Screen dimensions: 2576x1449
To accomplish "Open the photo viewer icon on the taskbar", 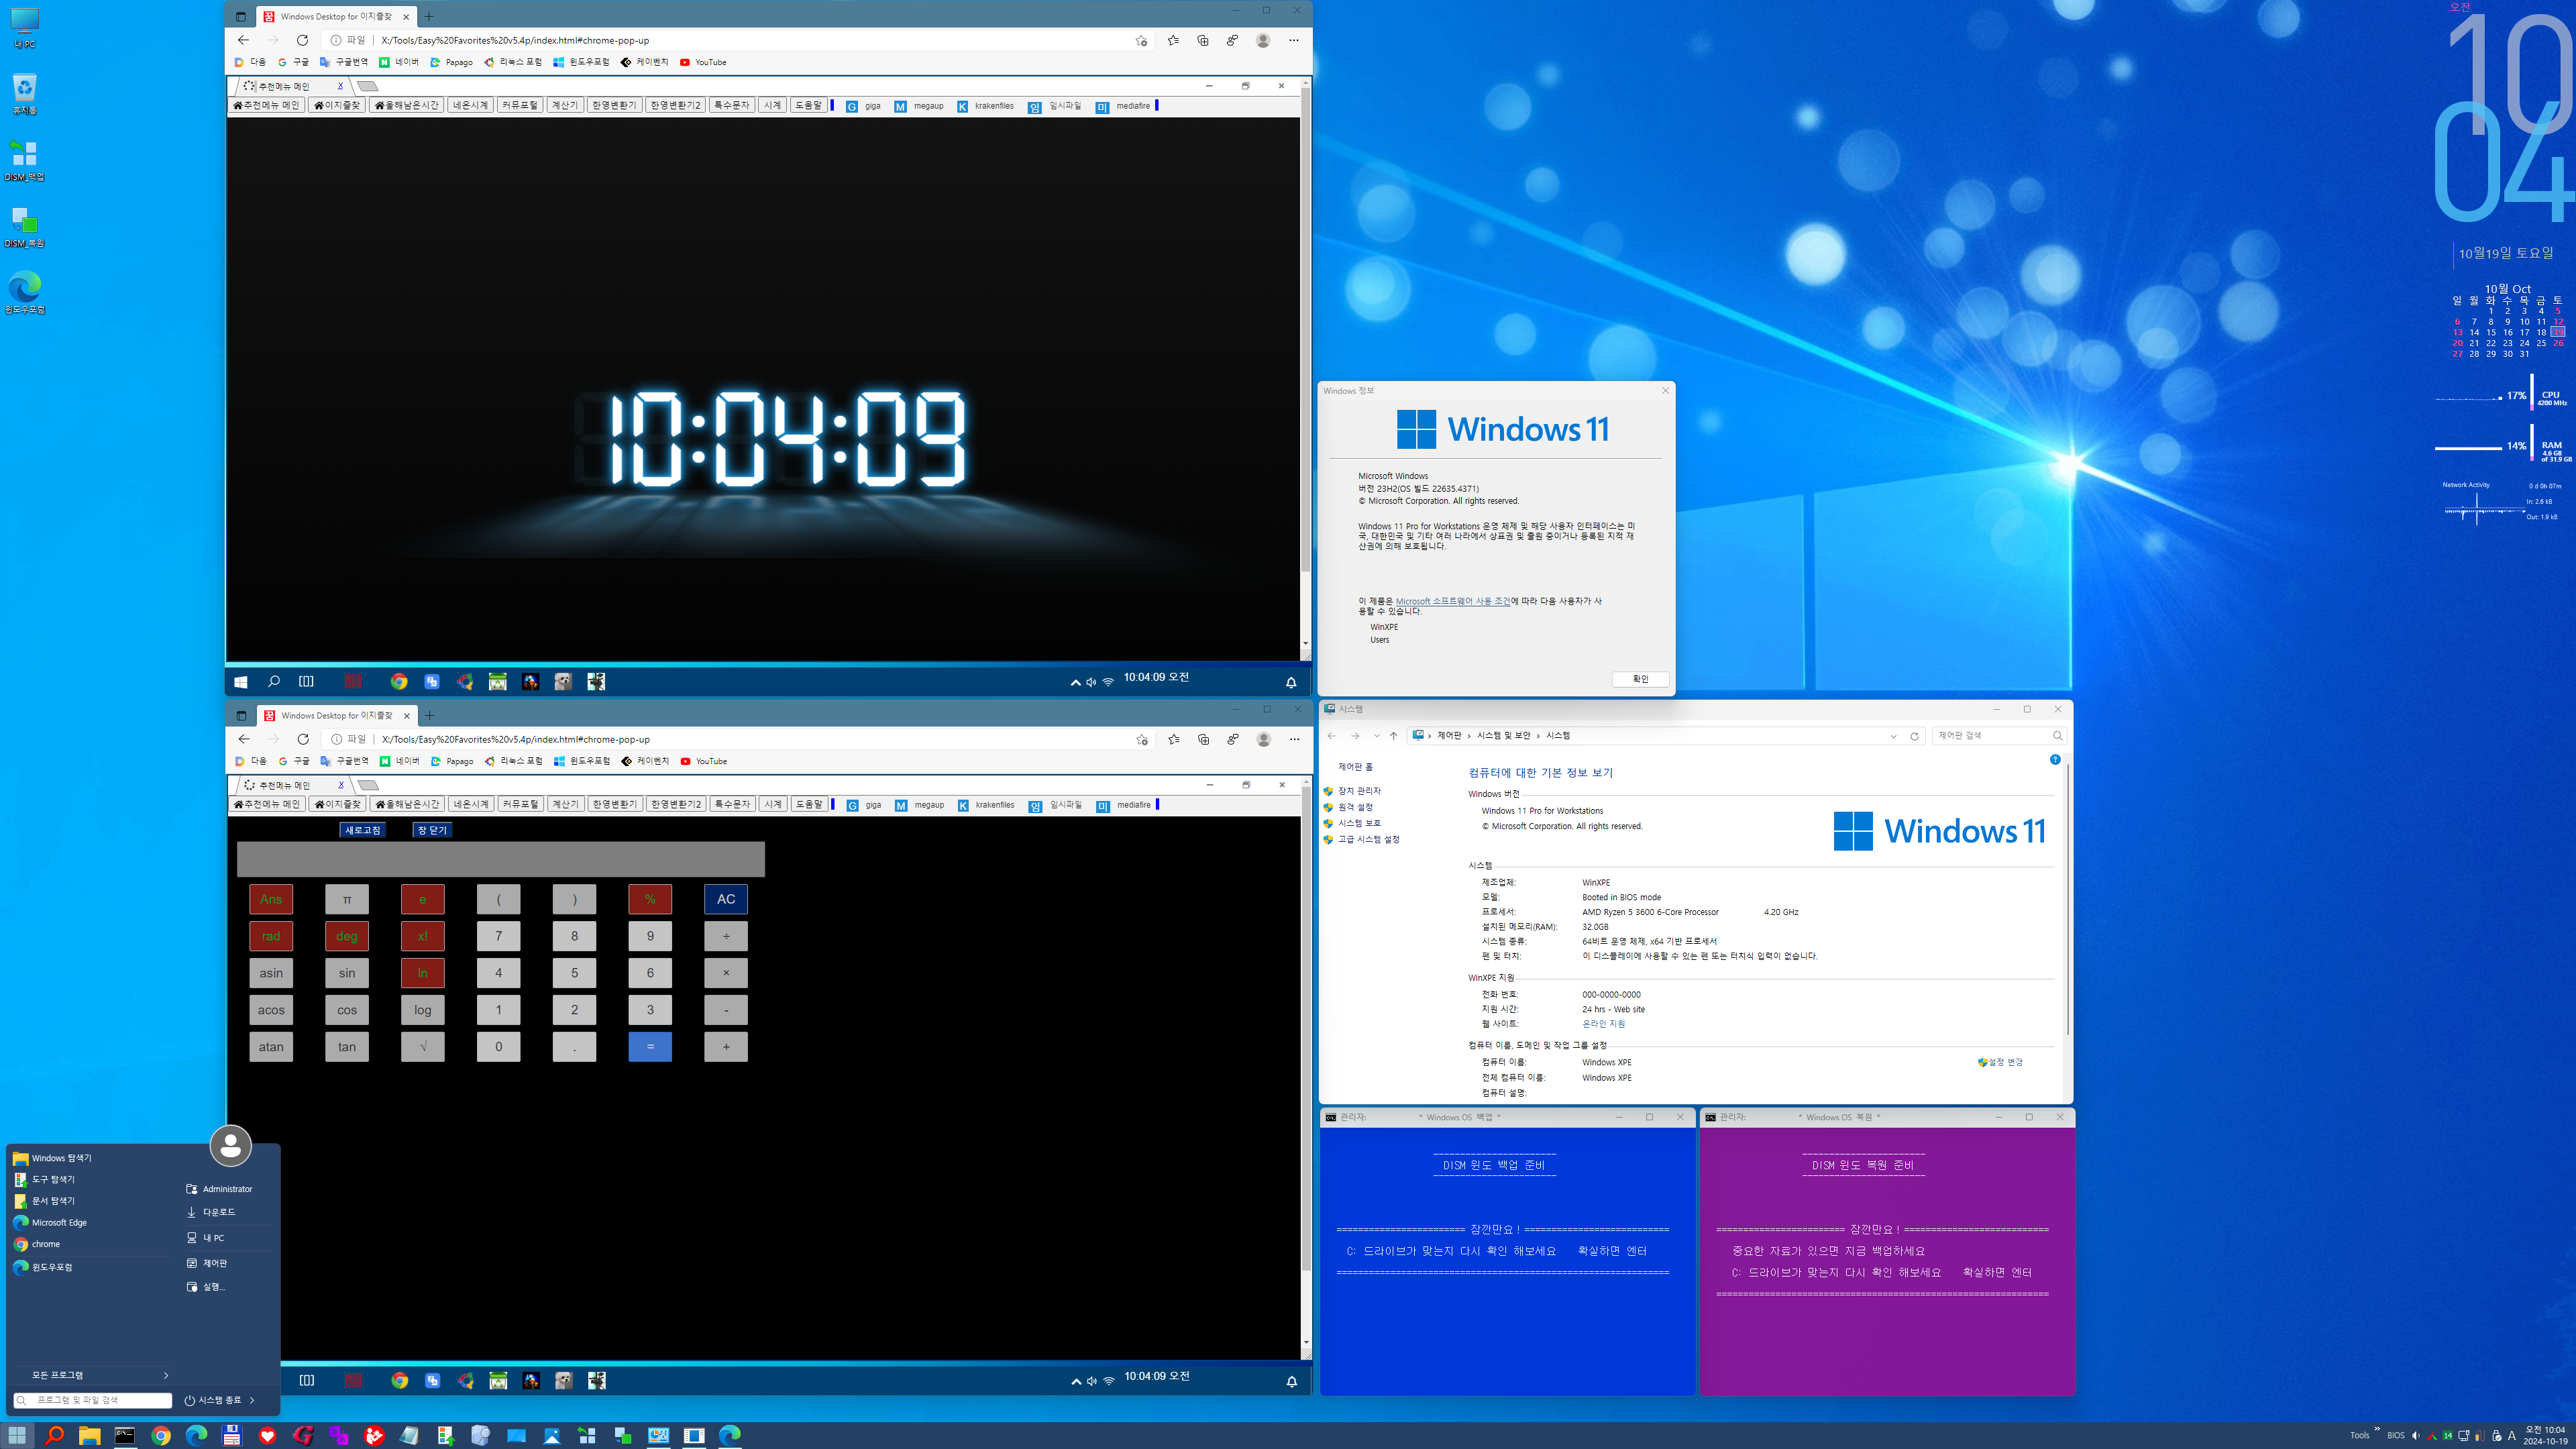I will 552,1435.
